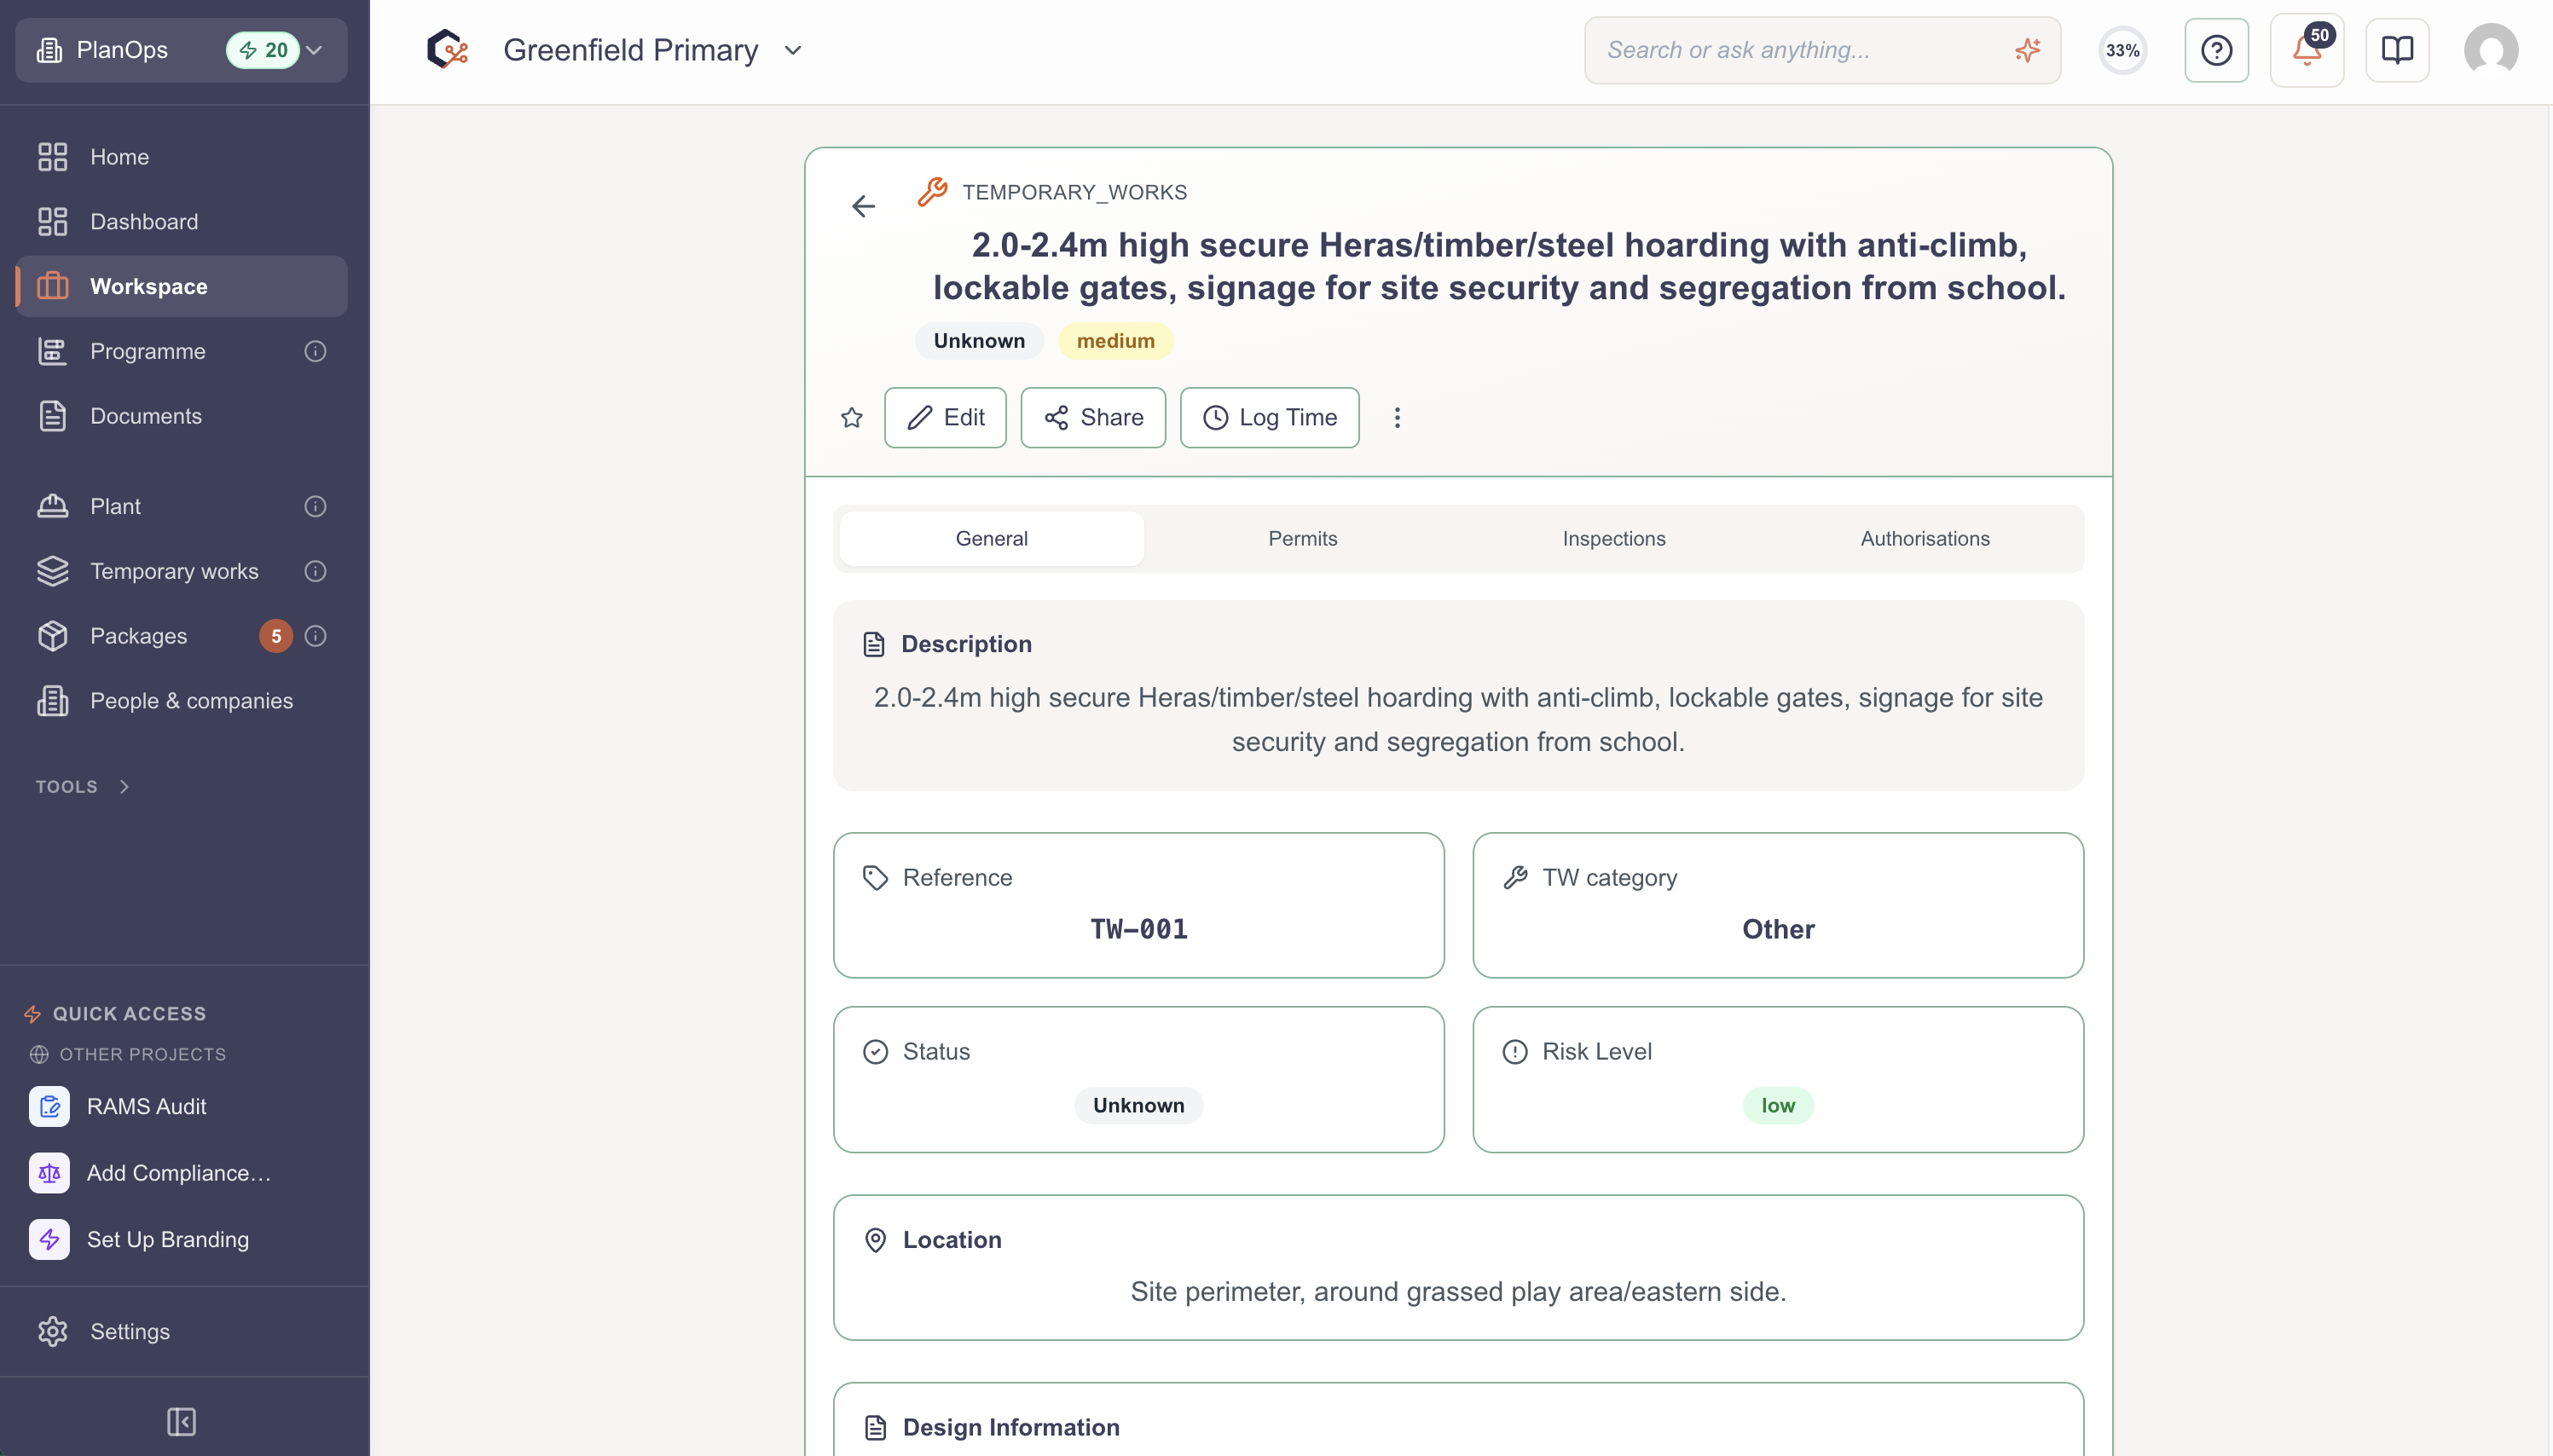Open the three-dot more options menu
This screenshot has width=2553, height=1456.
click(1397, 417)
